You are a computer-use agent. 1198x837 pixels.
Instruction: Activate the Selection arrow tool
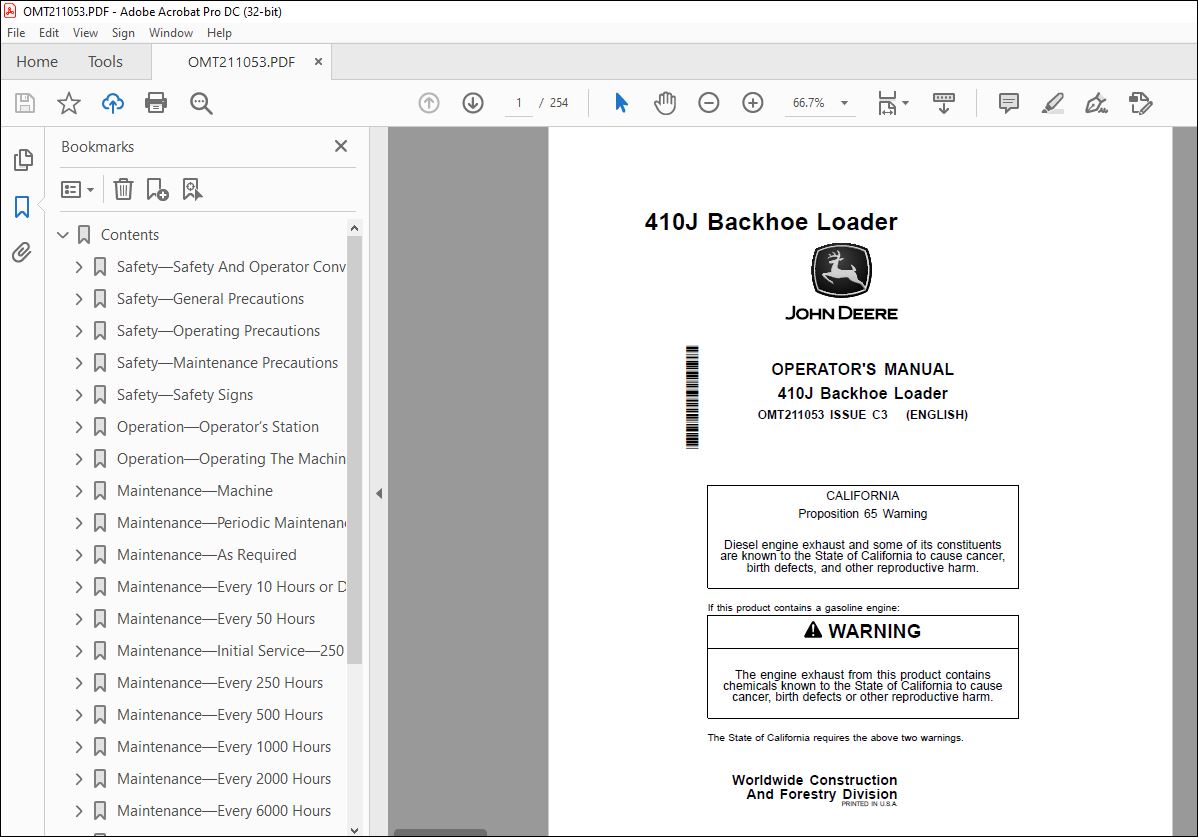(x=621, y=103)
